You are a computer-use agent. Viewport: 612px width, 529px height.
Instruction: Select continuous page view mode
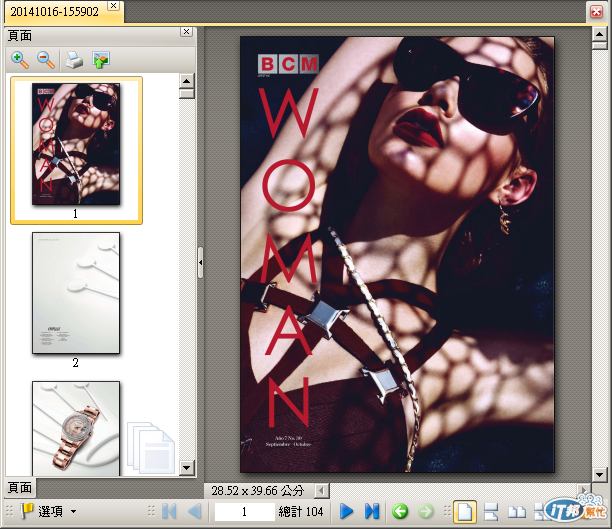click(x=491, y=511)
